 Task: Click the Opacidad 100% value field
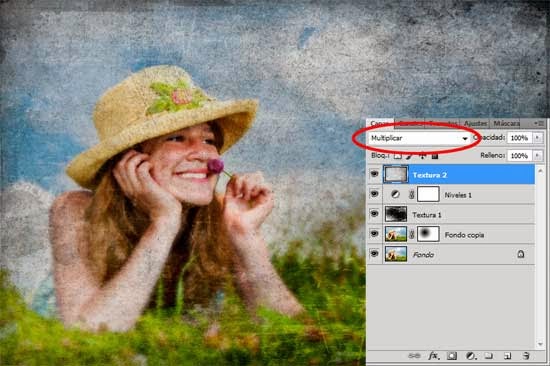(x=520, y=138)
